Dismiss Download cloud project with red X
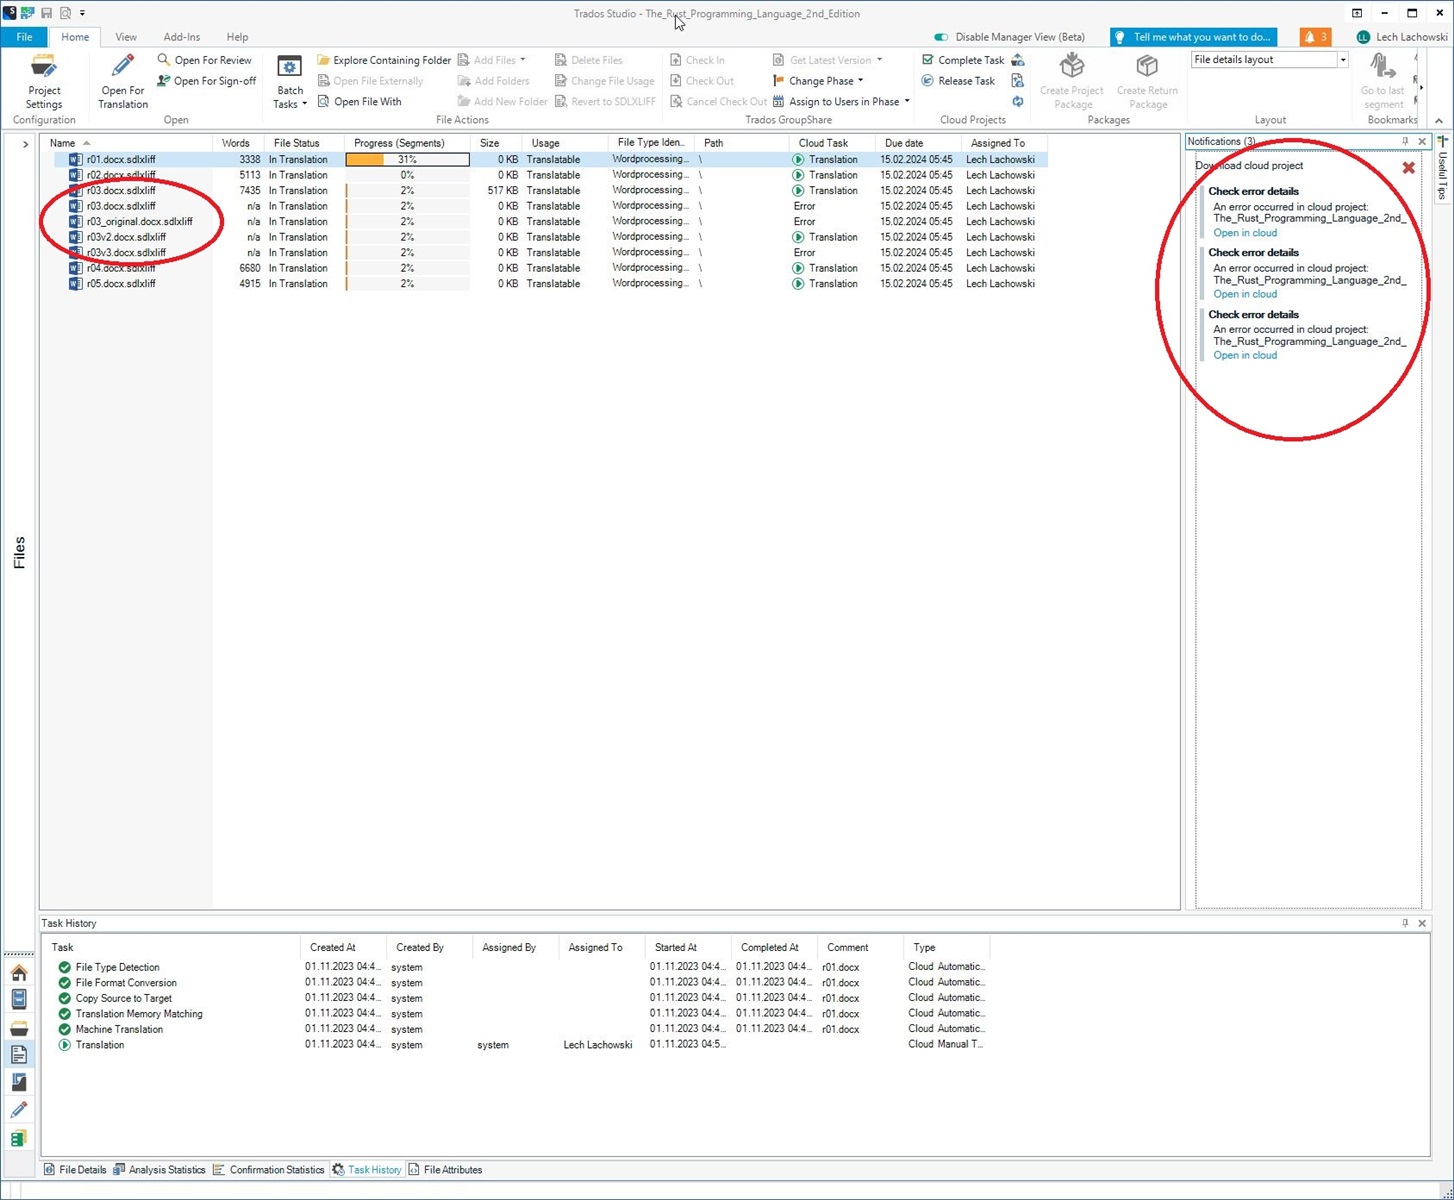This screenshot has width=1454, height=1200. tap(1408, 168)
